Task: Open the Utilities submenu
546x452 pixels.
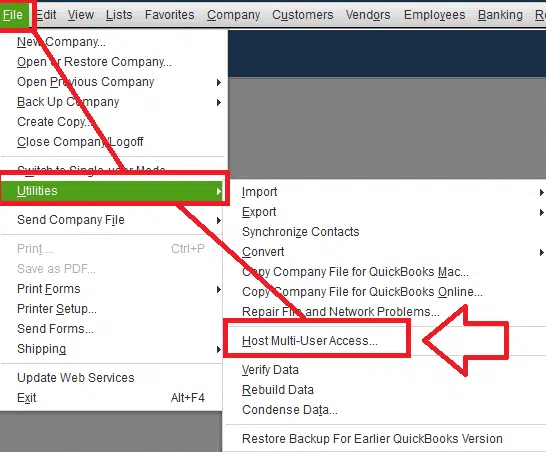Action: (111, 191)
